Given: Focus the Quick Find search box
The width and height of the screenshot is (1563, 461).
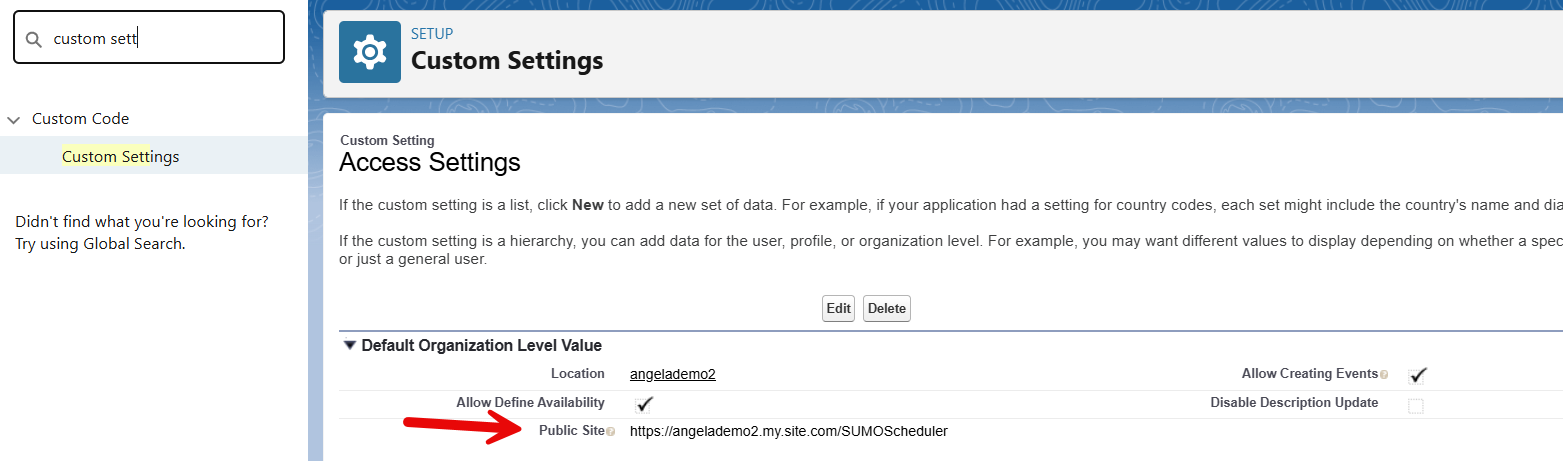Looking at the screenshot, I should click(160, 39).
